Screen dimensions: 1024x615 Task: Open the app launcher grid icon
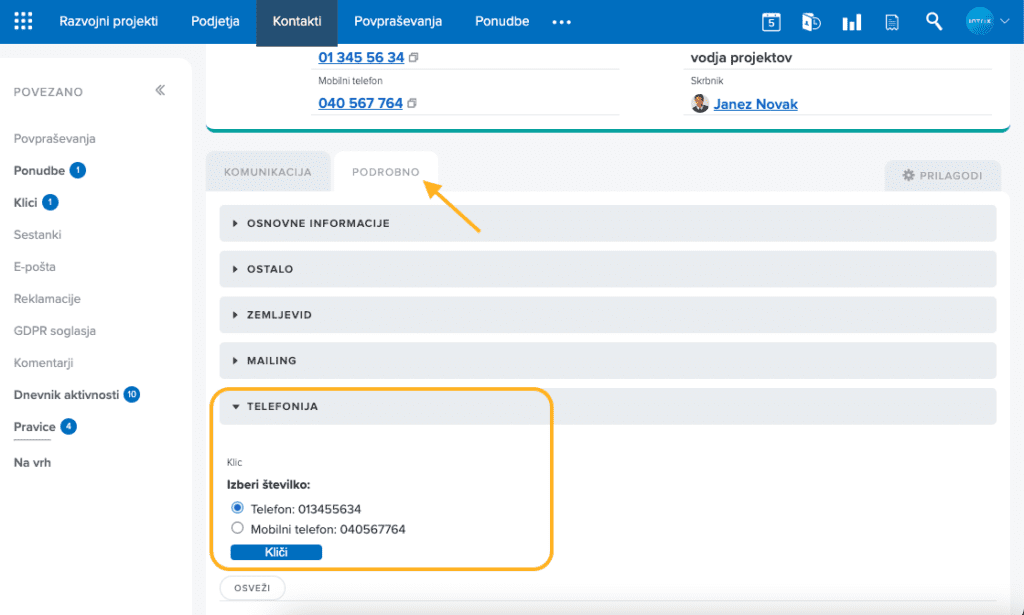tap(23, 22)
